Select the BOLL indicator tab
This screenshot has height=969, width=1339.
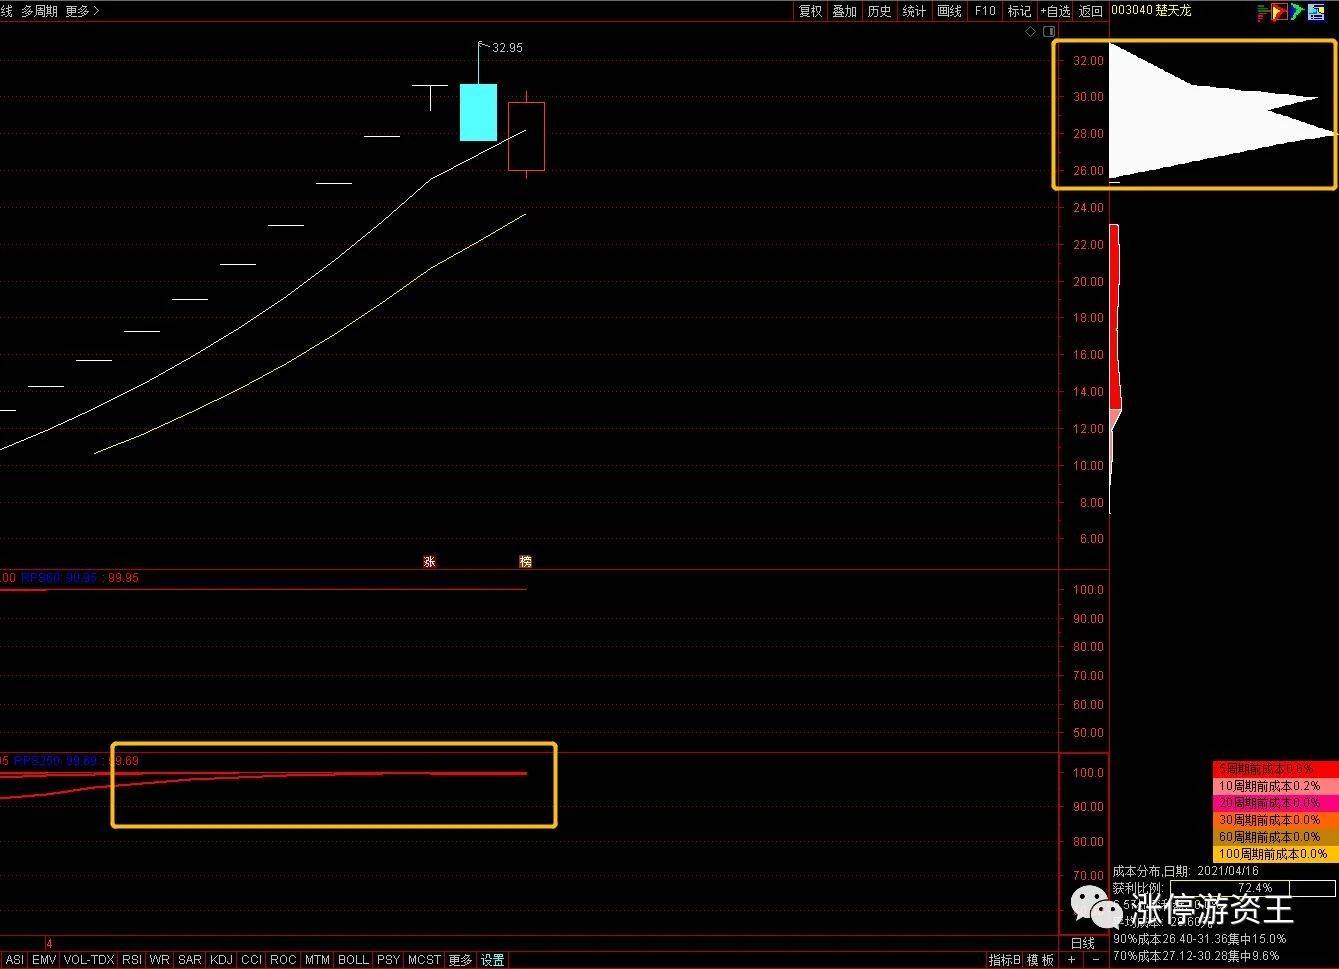coord(353,960)
